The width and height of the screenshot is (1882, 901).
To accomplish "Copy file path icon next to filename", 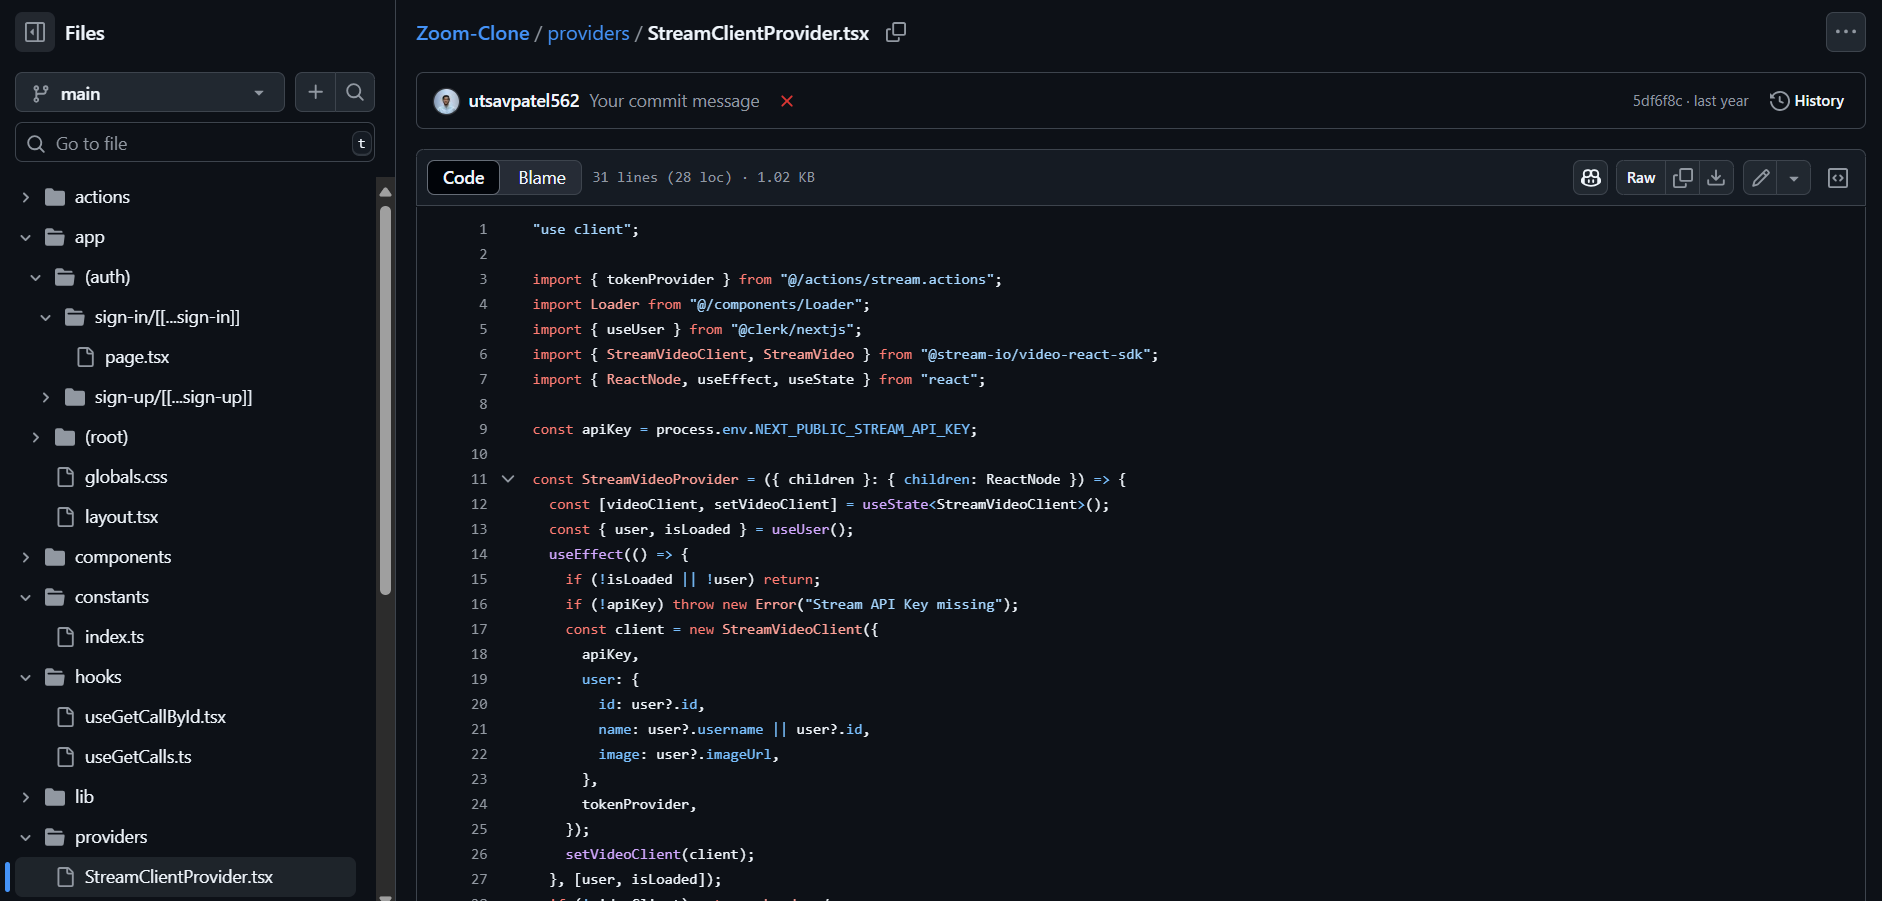I will pyautogui.click(x=896, y=32).
